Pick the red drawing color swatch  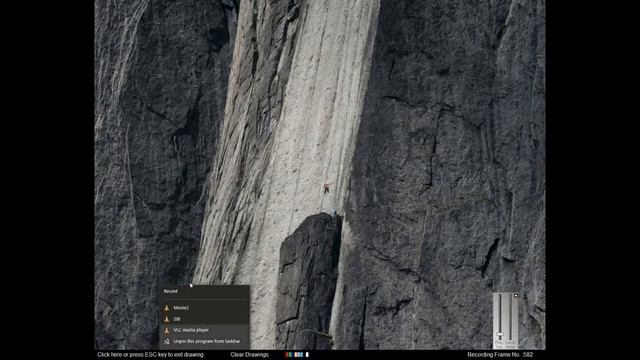tap(287, 355)
